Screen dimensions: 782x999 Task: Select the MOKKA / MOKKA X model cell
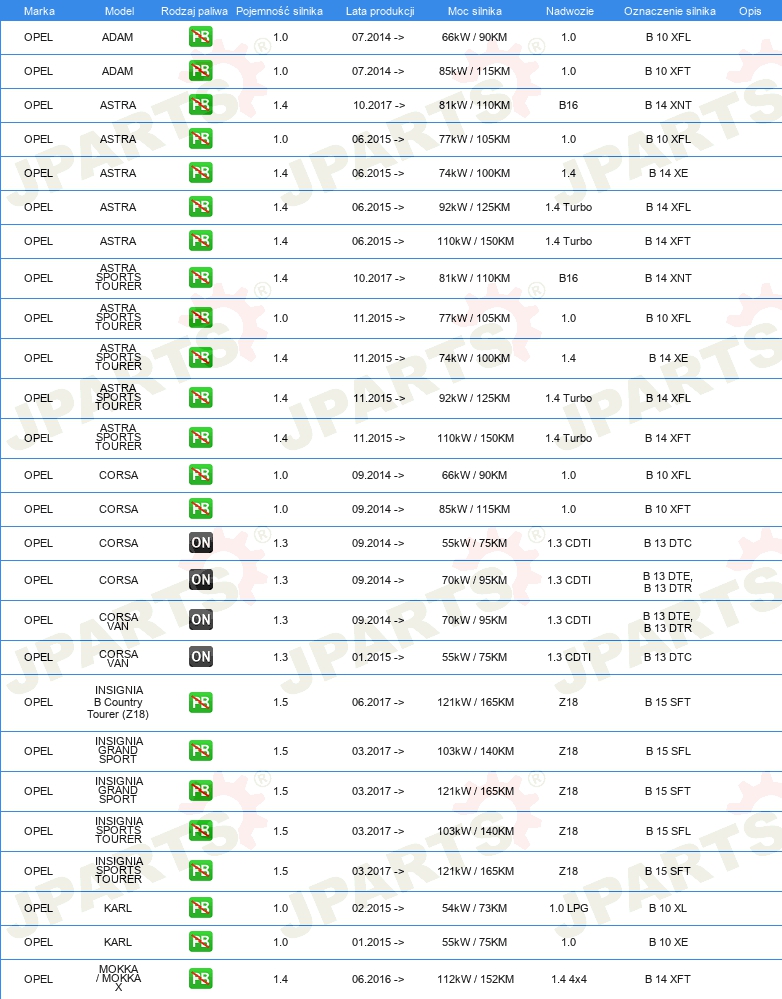click(x=119, y=978)
